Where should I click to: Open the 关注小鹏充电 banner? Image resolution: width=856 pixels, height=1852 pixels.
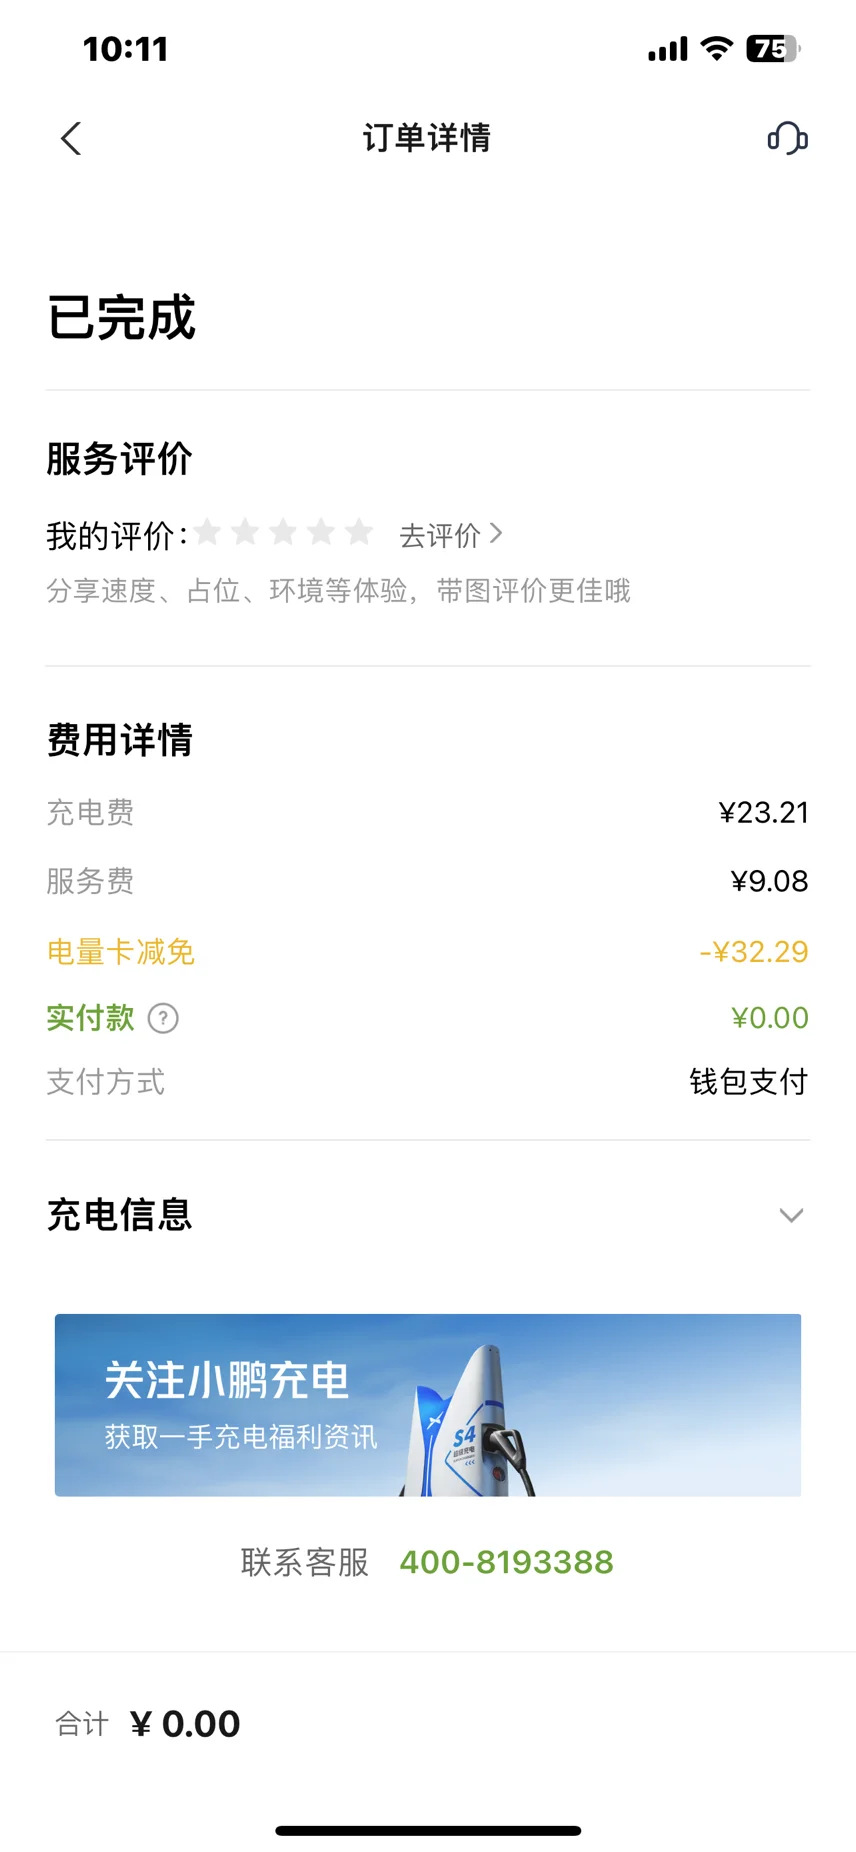click(428, 1405)
